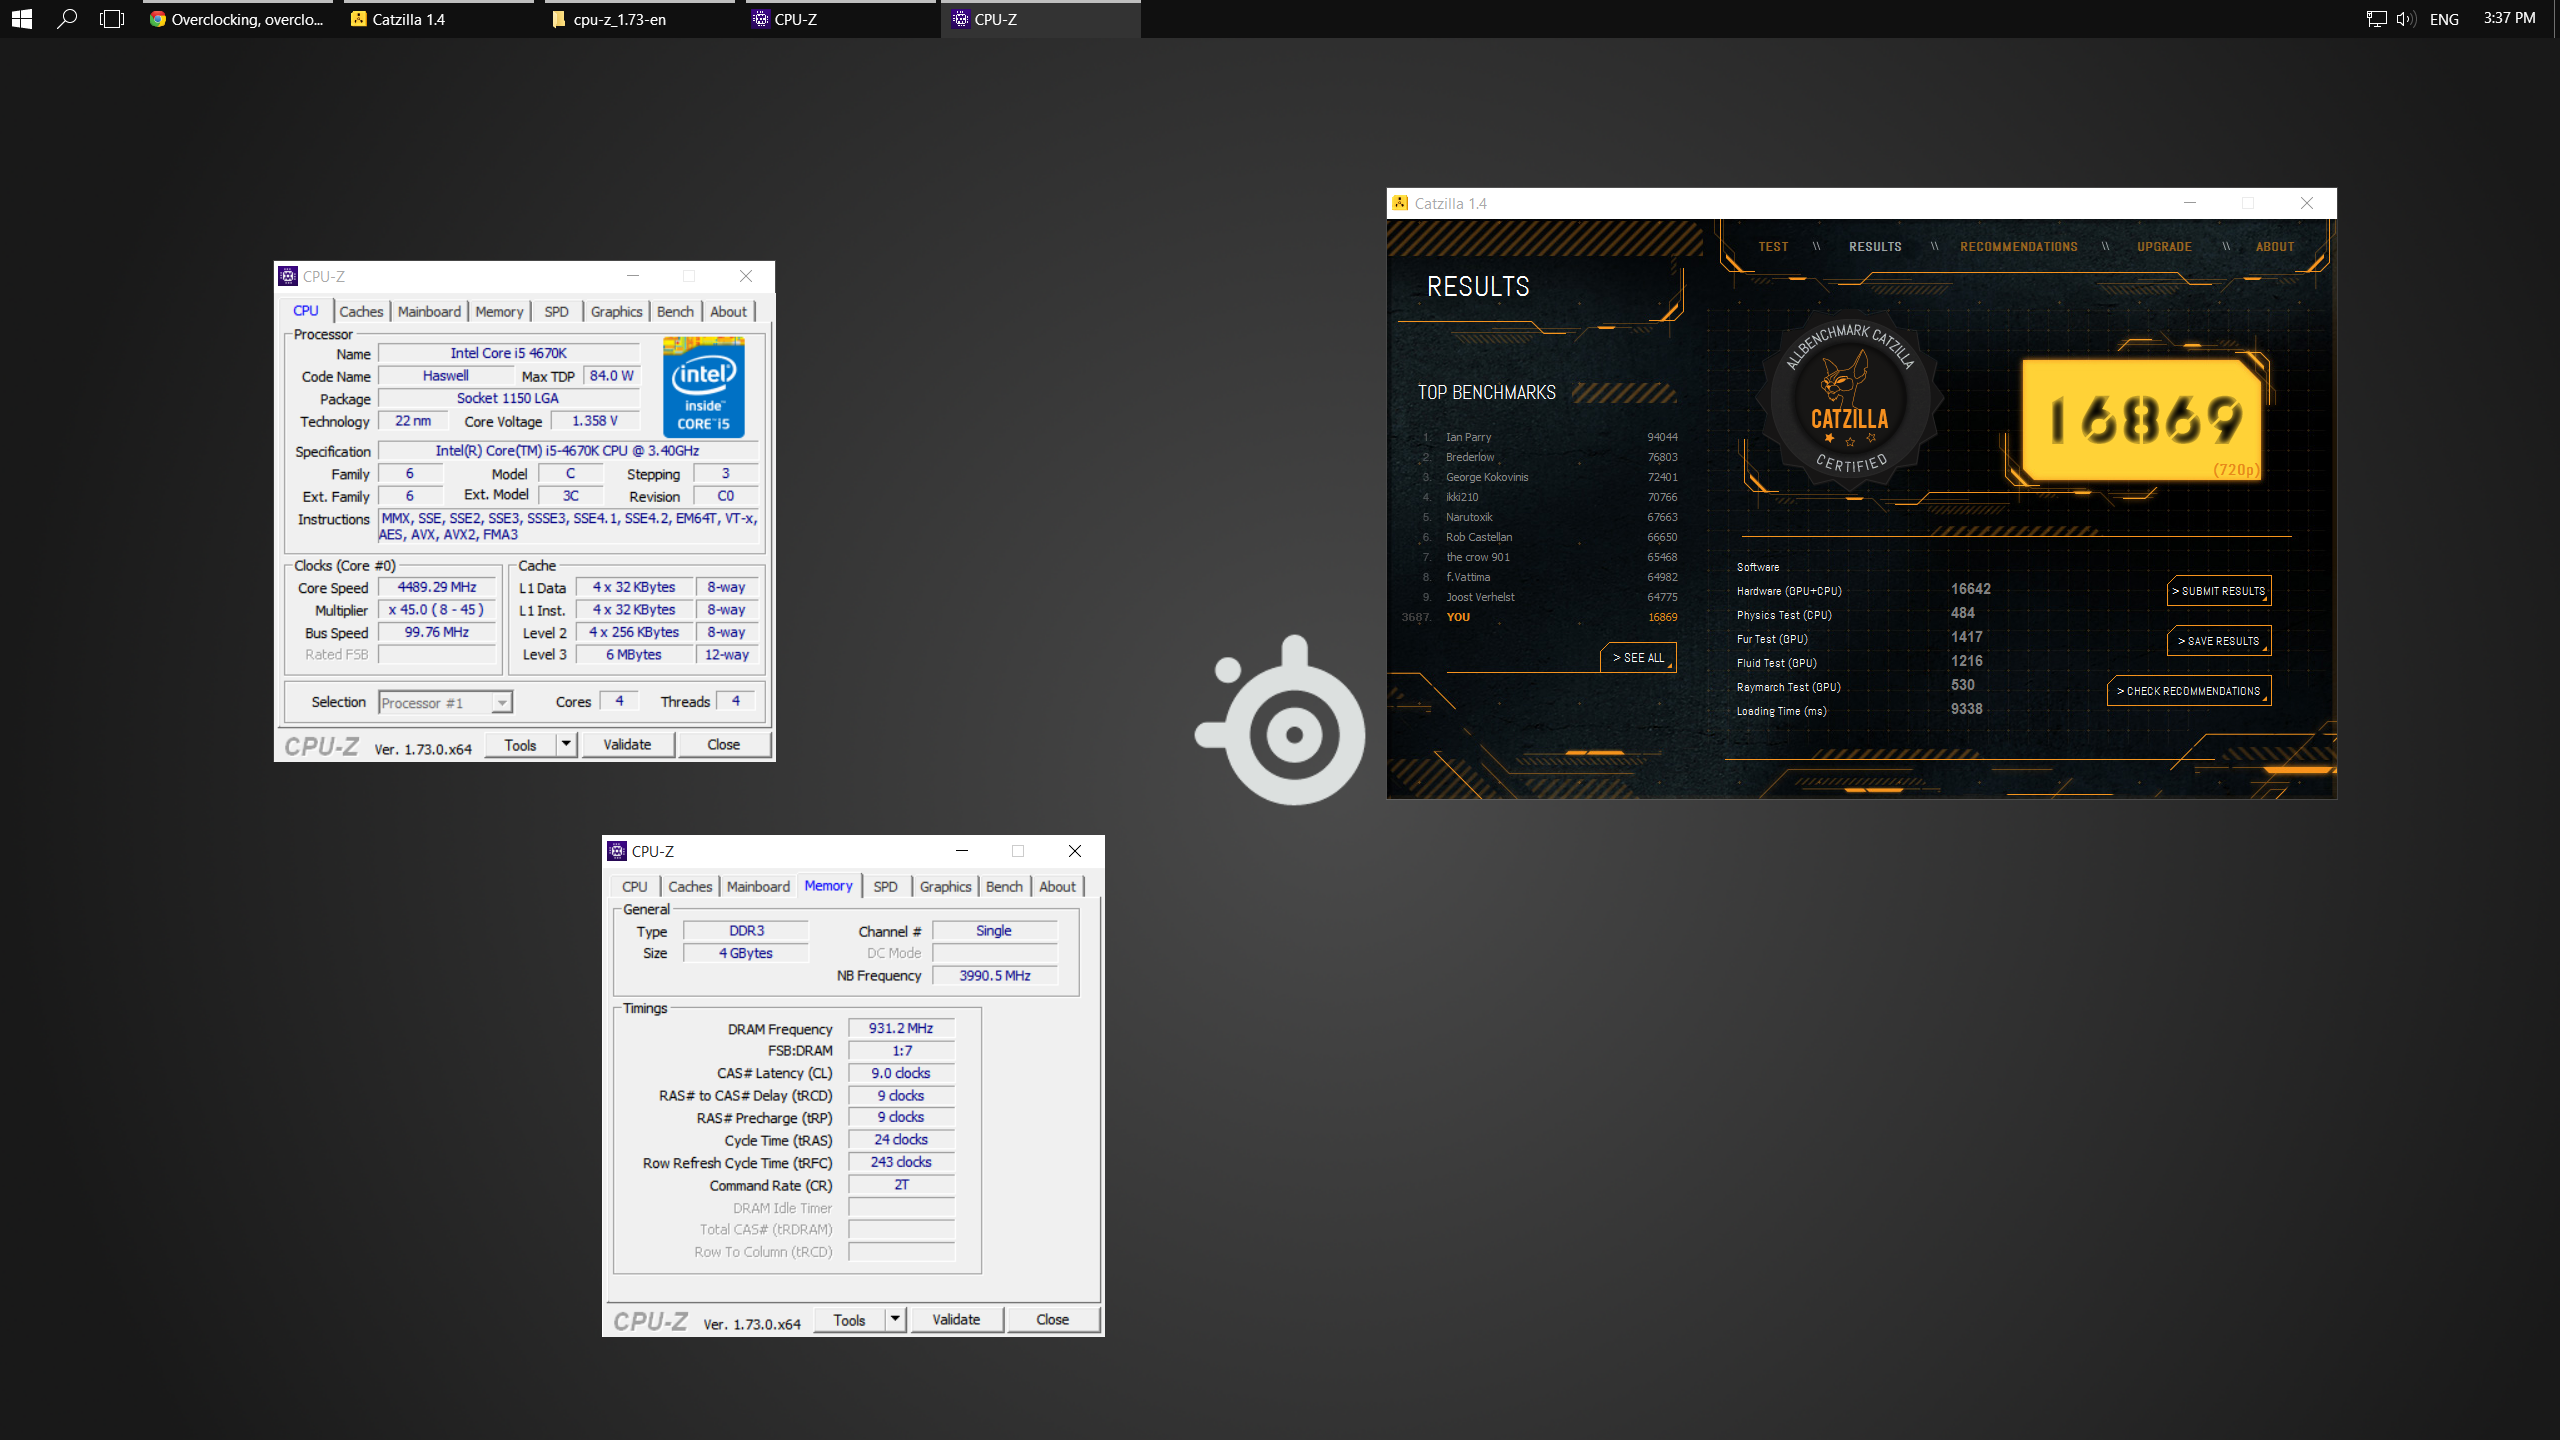Open the volume speaker tray icon

[2405, 19]
